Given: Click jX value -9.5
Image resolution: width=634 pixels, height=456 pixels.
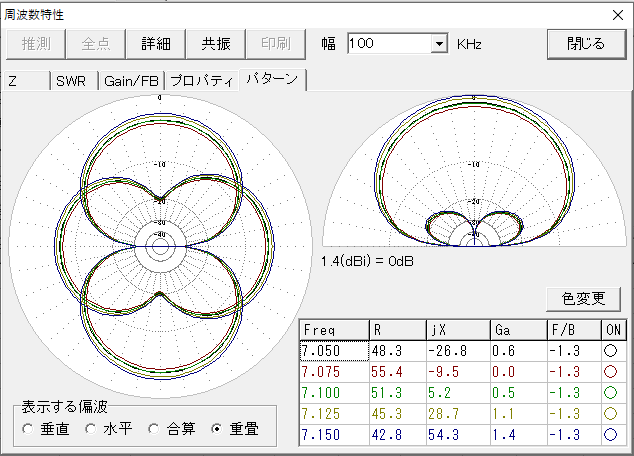Looking at the screenshot, I should 458,372.
